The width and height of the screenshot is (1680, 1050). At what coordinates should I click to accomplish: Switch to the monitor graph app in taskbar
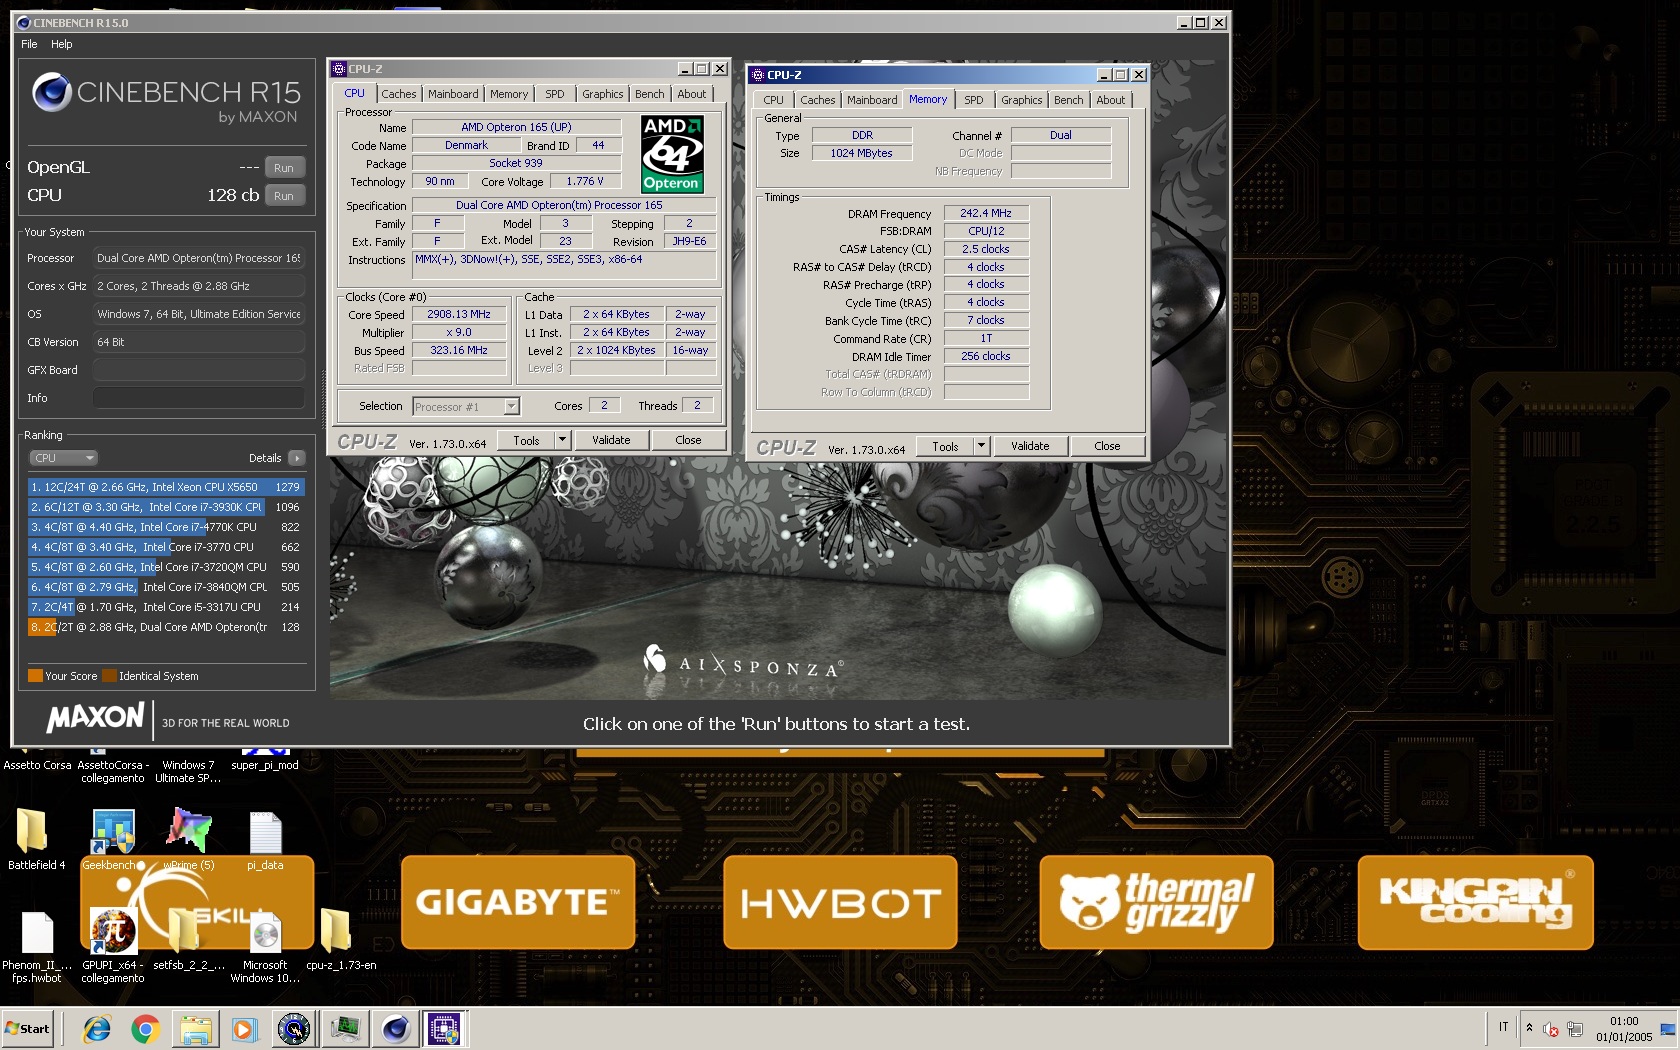click(x=345, y=1029)
